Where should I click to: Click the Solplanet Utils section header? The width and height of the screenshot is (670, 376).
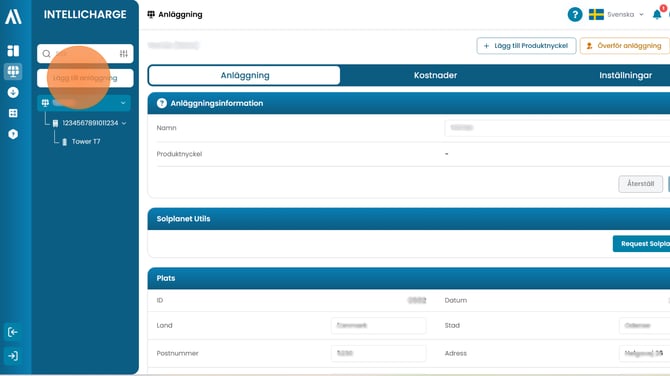pos(408,219)
